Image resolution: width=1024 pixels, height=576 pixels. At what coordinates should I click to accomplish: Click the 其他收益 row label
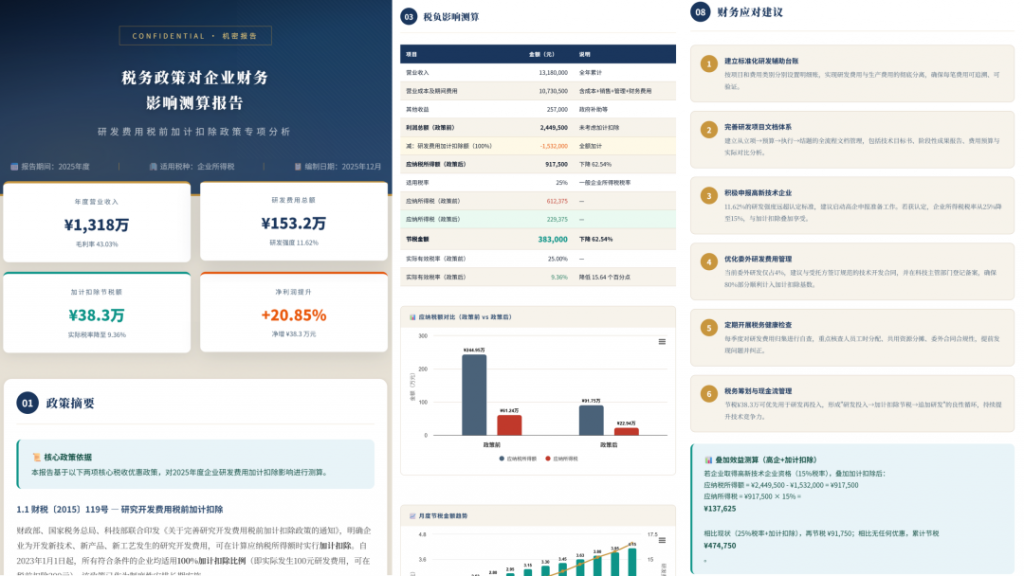point(417,109)
